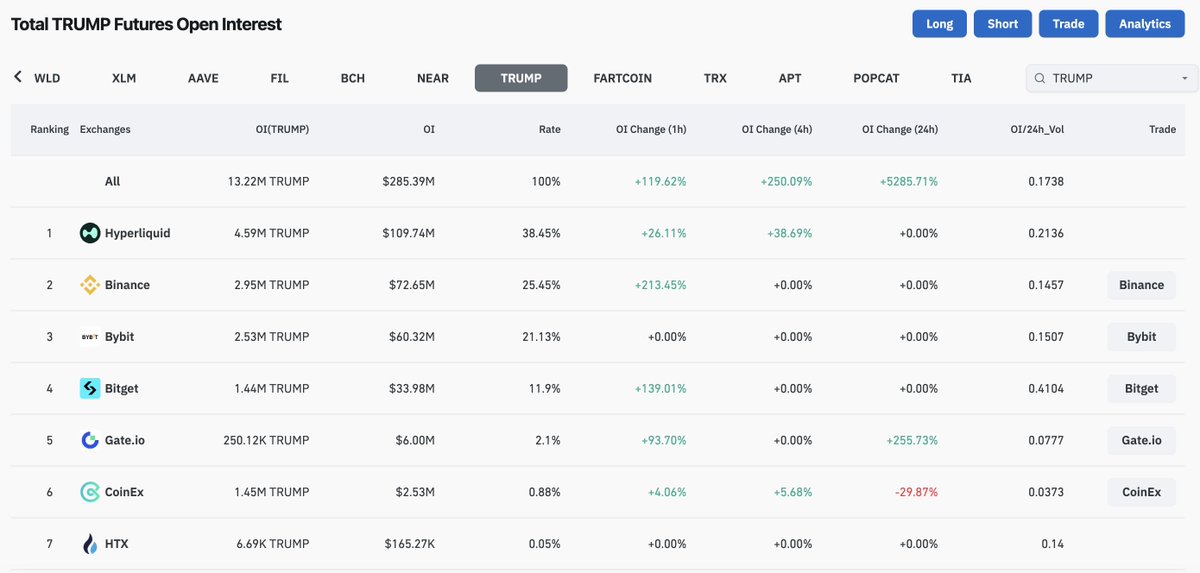Click the +255.73% Gate.io 24h change
This screenshot has height=573, width=1200.
pos(912,440)
